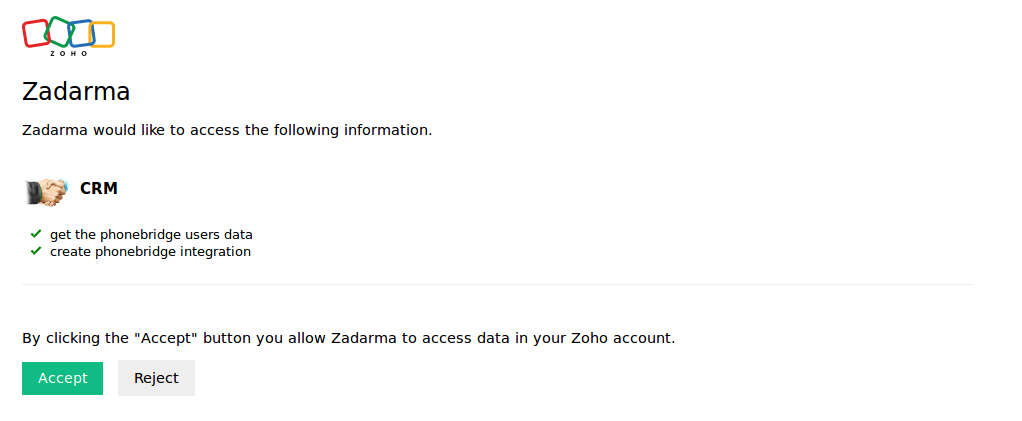Click the blue square in Zoho logo
Viewport: 1022px width, 421px height.
click(x=80, y=34)
